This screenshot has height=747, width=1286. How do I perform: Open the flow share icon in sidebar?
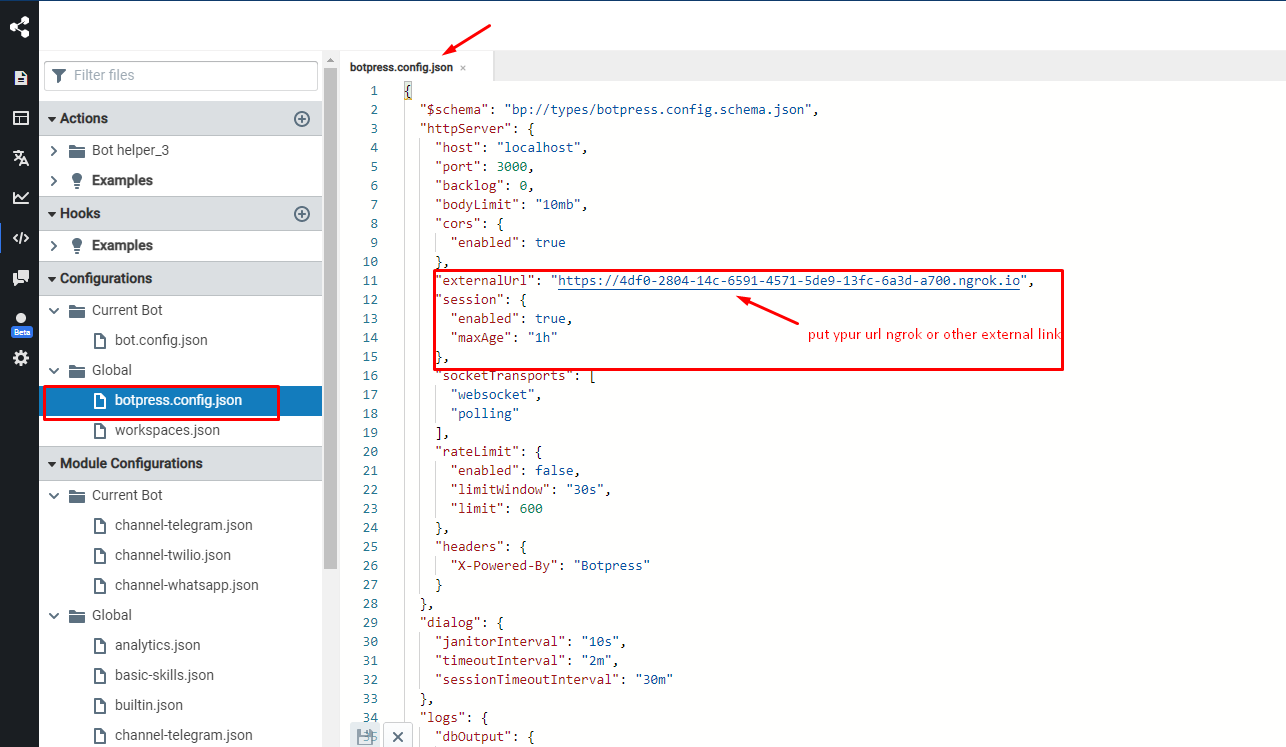tap(20, 27)
